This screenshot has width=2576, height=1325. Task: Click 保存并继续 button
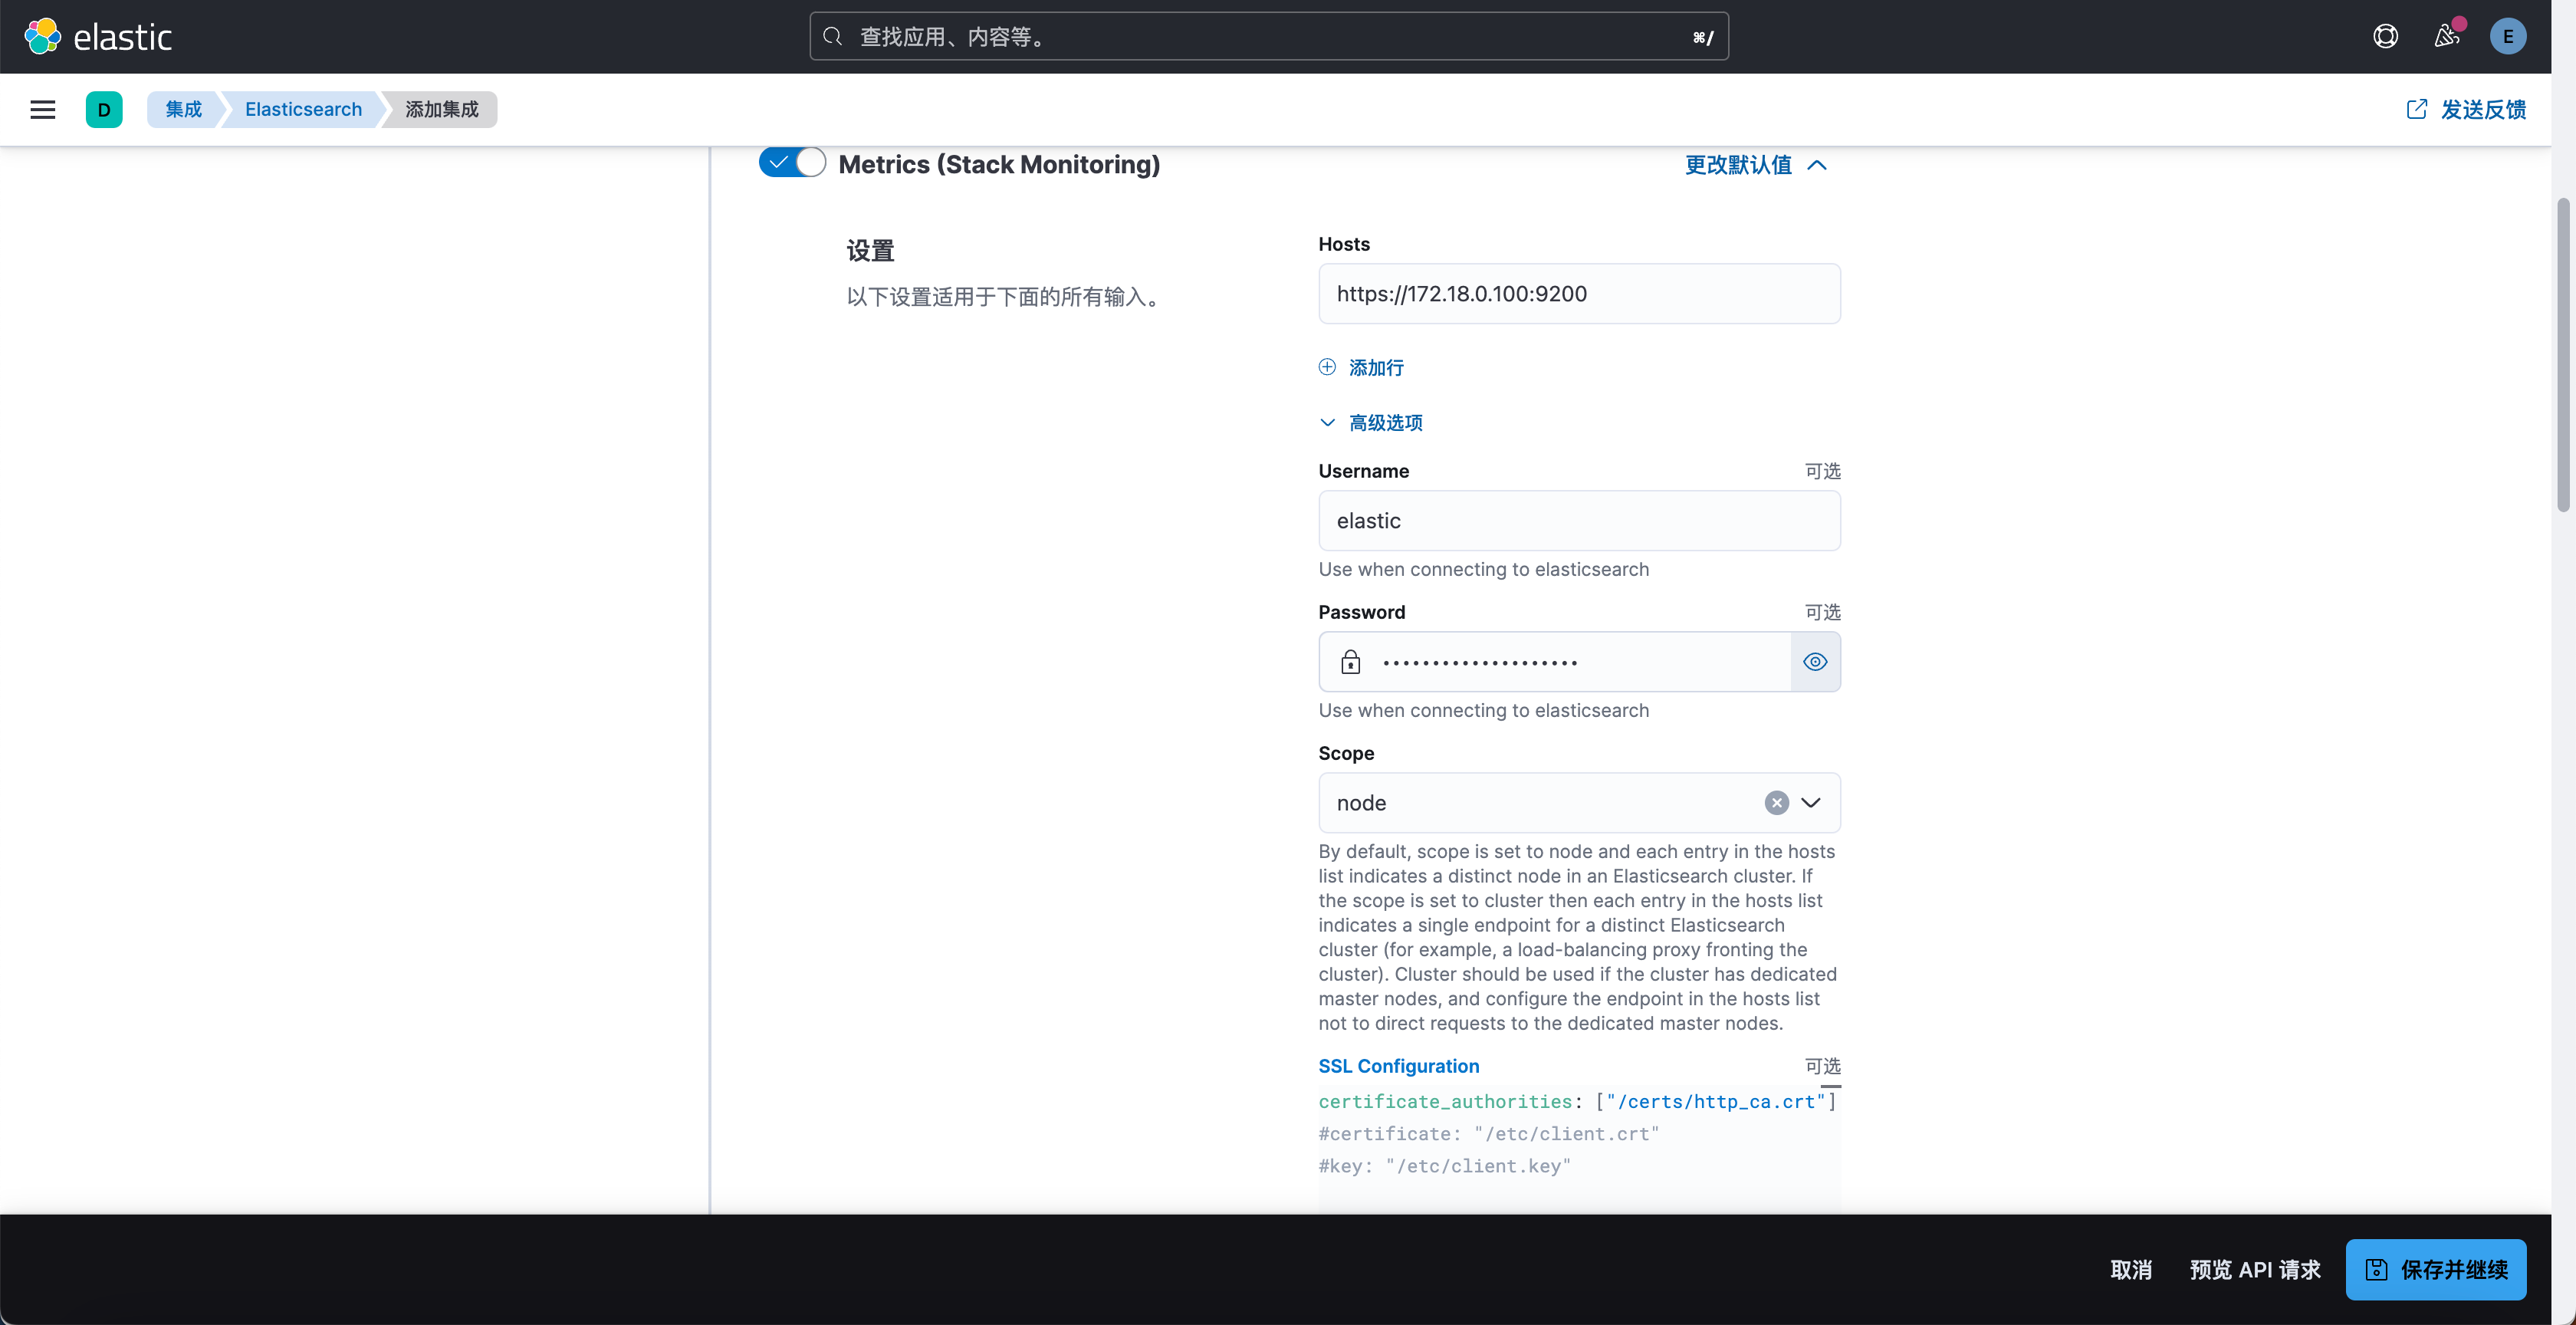(x=2436, y=1270)
